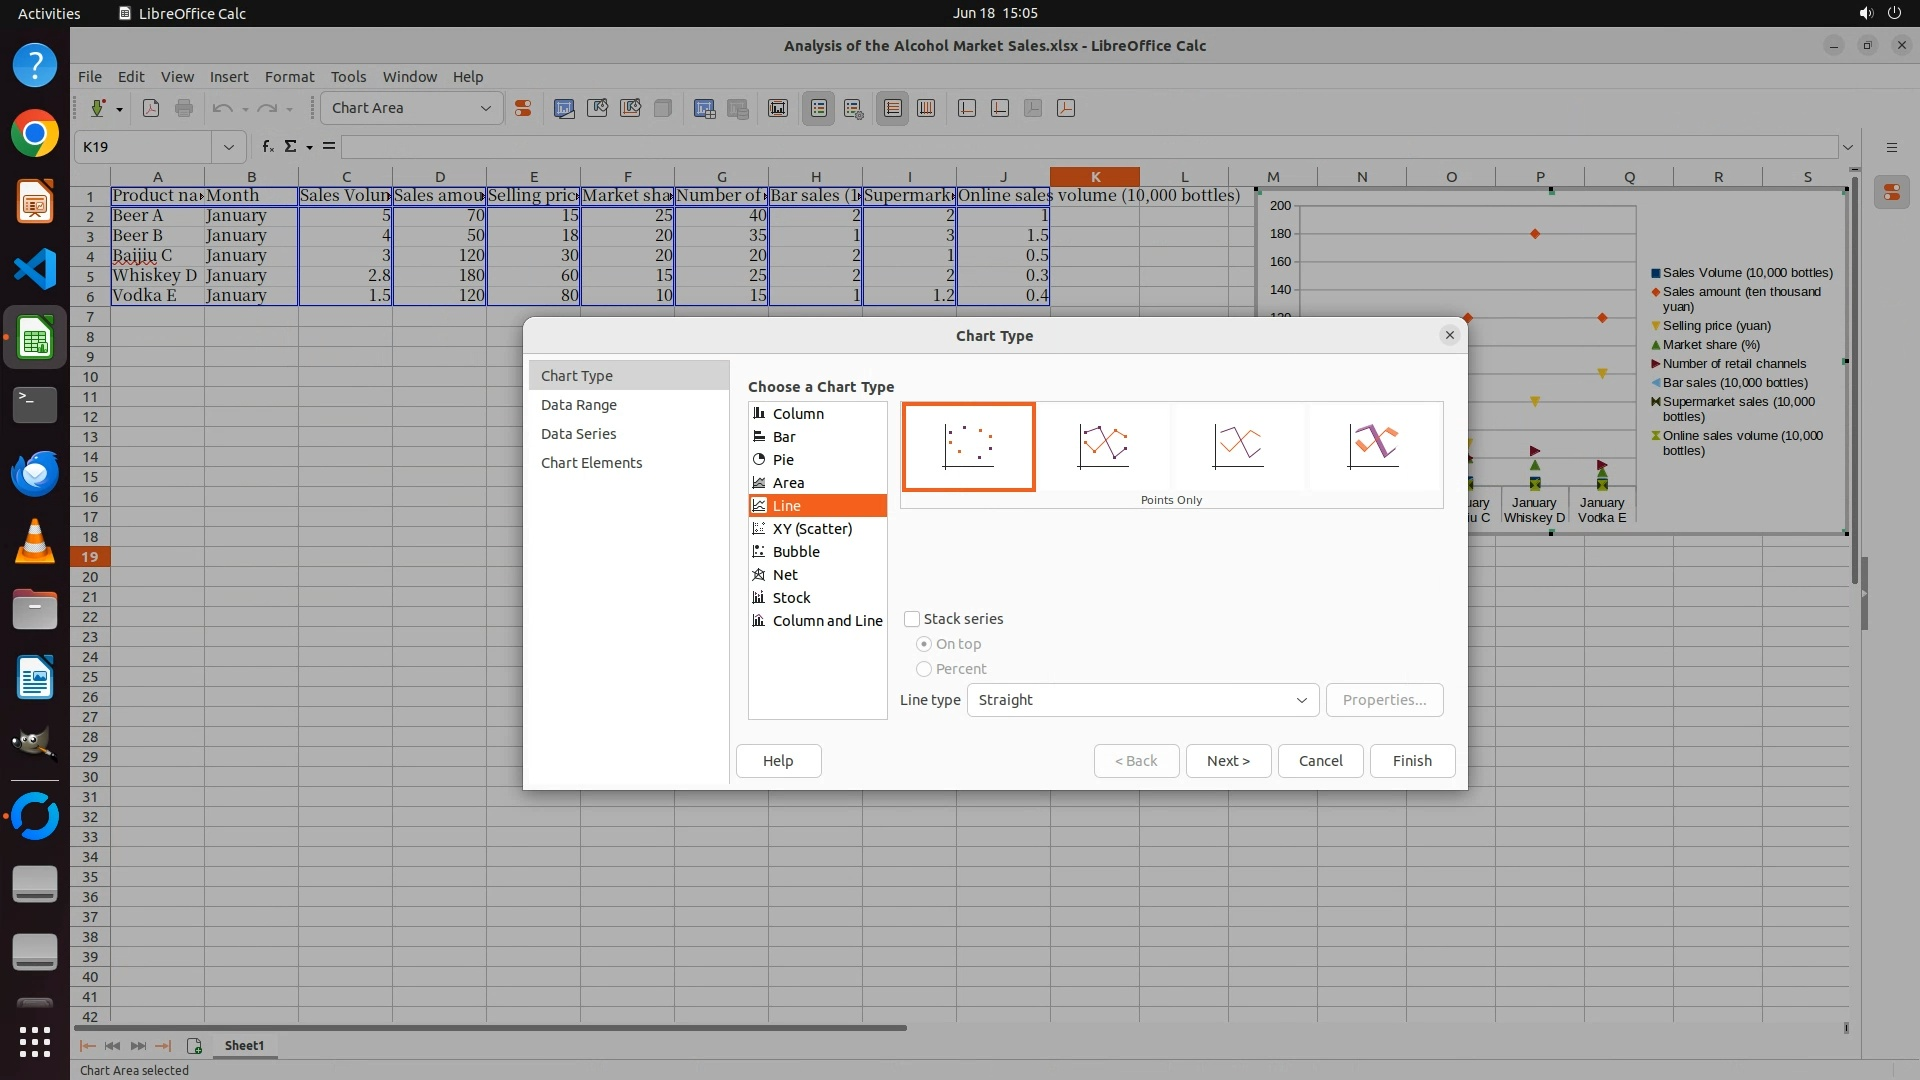The height and width of the screenshot is (1080, 1920).
Task: Enable the Stack series checkbox
Action: click(912, 619)
